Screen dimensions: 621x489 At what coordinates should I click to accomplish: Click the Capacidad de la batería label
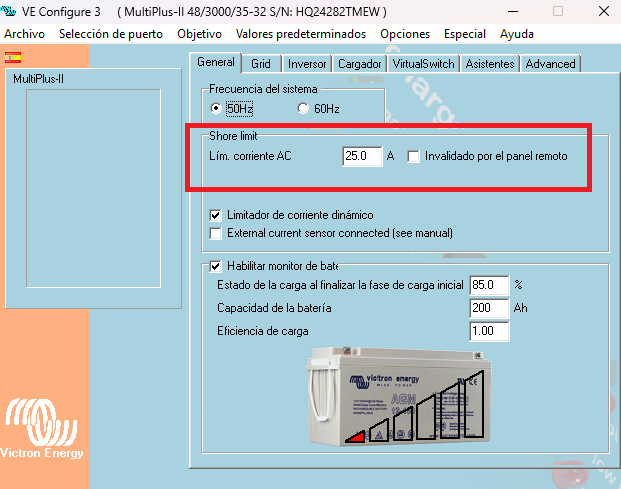(x=274, y=308)
